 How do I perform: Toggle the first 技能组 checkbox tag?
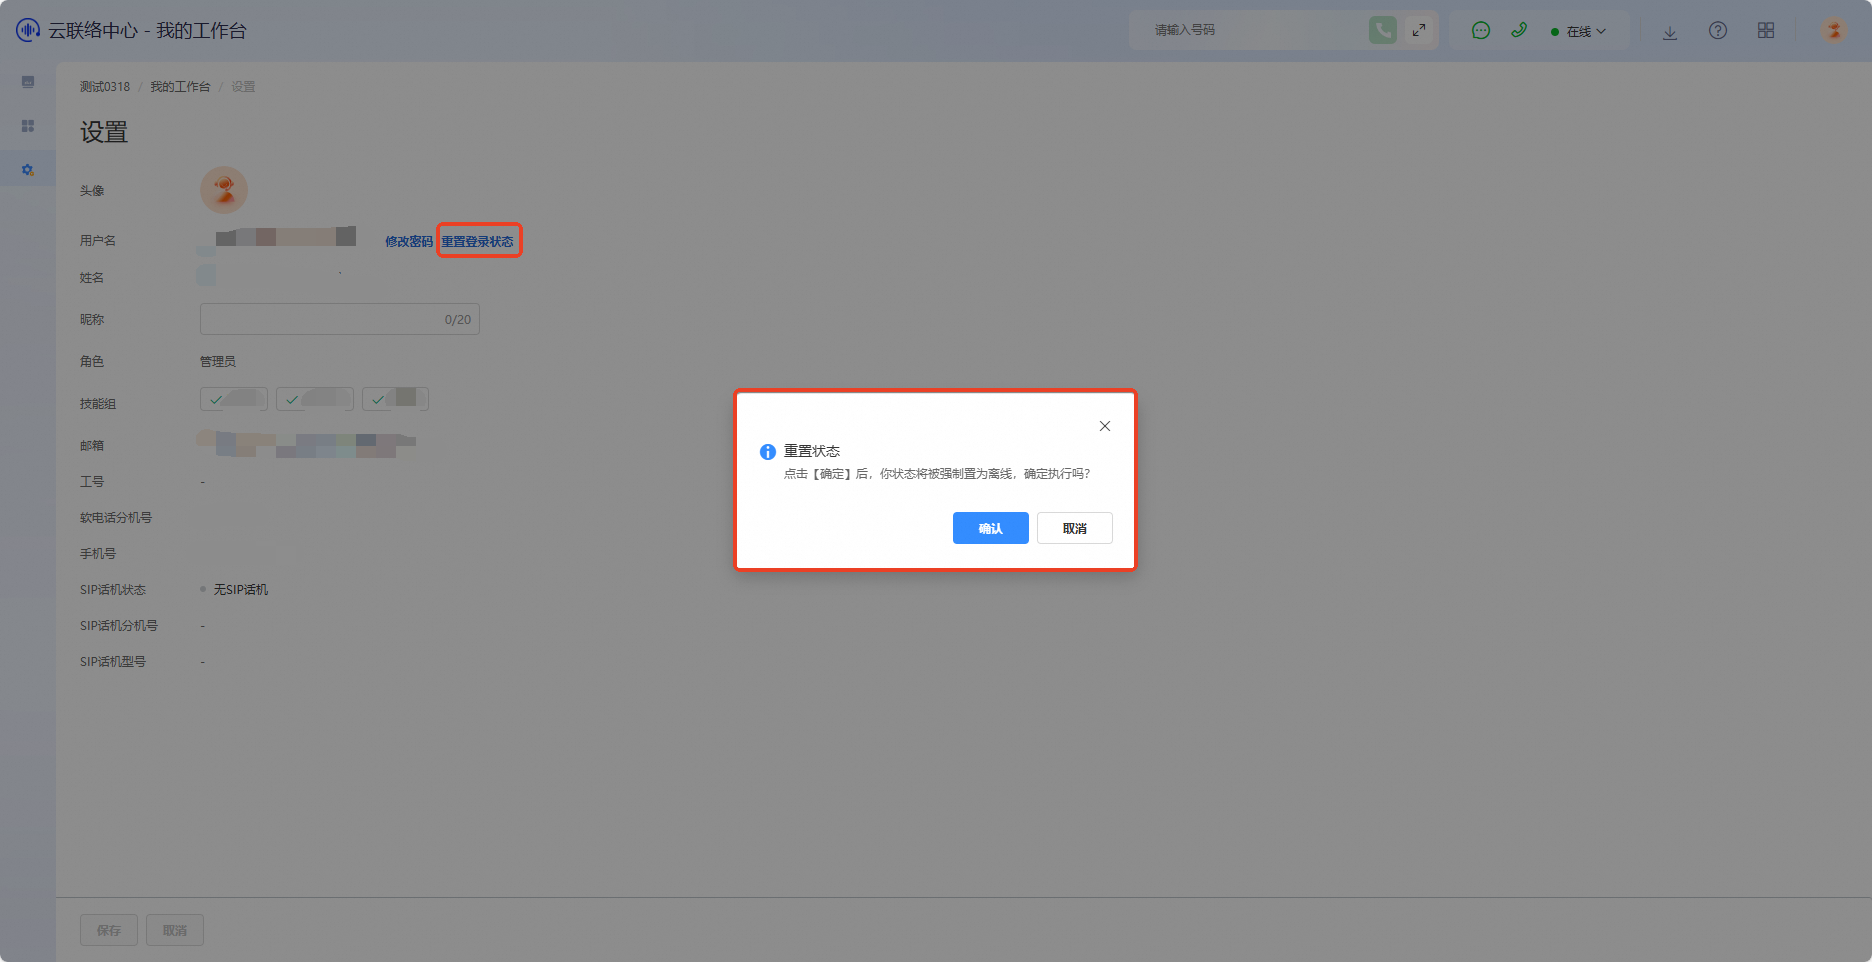(234, 399)
